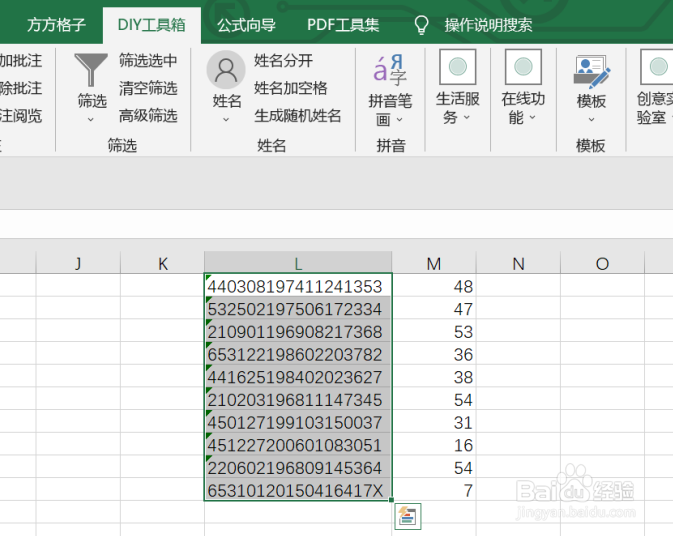Click 姓名加空格 button
Screen dimensions: 673x536
(x=291, y=88)
